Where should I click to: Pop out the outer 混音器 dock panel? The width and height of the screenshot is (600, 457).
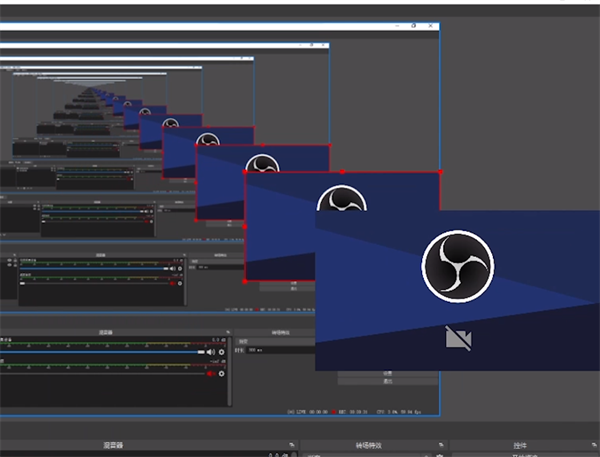point(292,445)
